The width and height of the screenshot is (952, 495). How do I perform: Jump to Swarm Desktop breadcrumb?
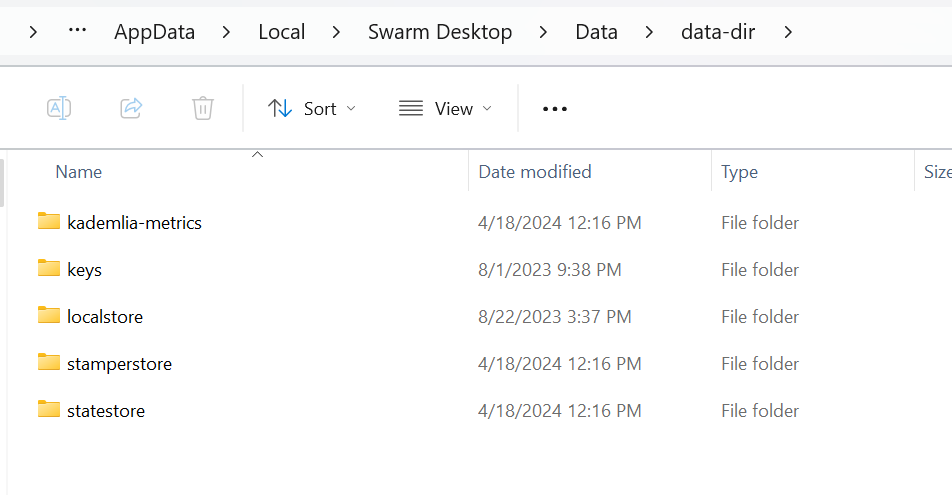click(440, 32)
